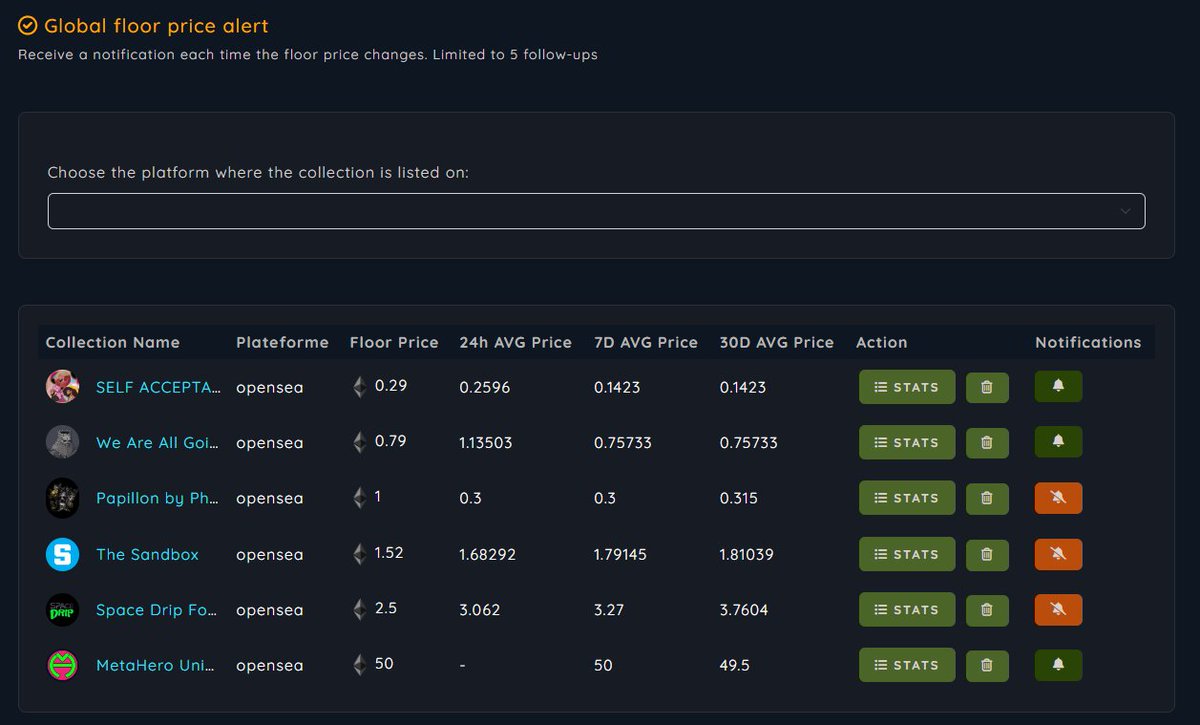This screenshot has height=725, width=1200.
Task: Select 30D average value 1.81039
Action: coord(747,554)
